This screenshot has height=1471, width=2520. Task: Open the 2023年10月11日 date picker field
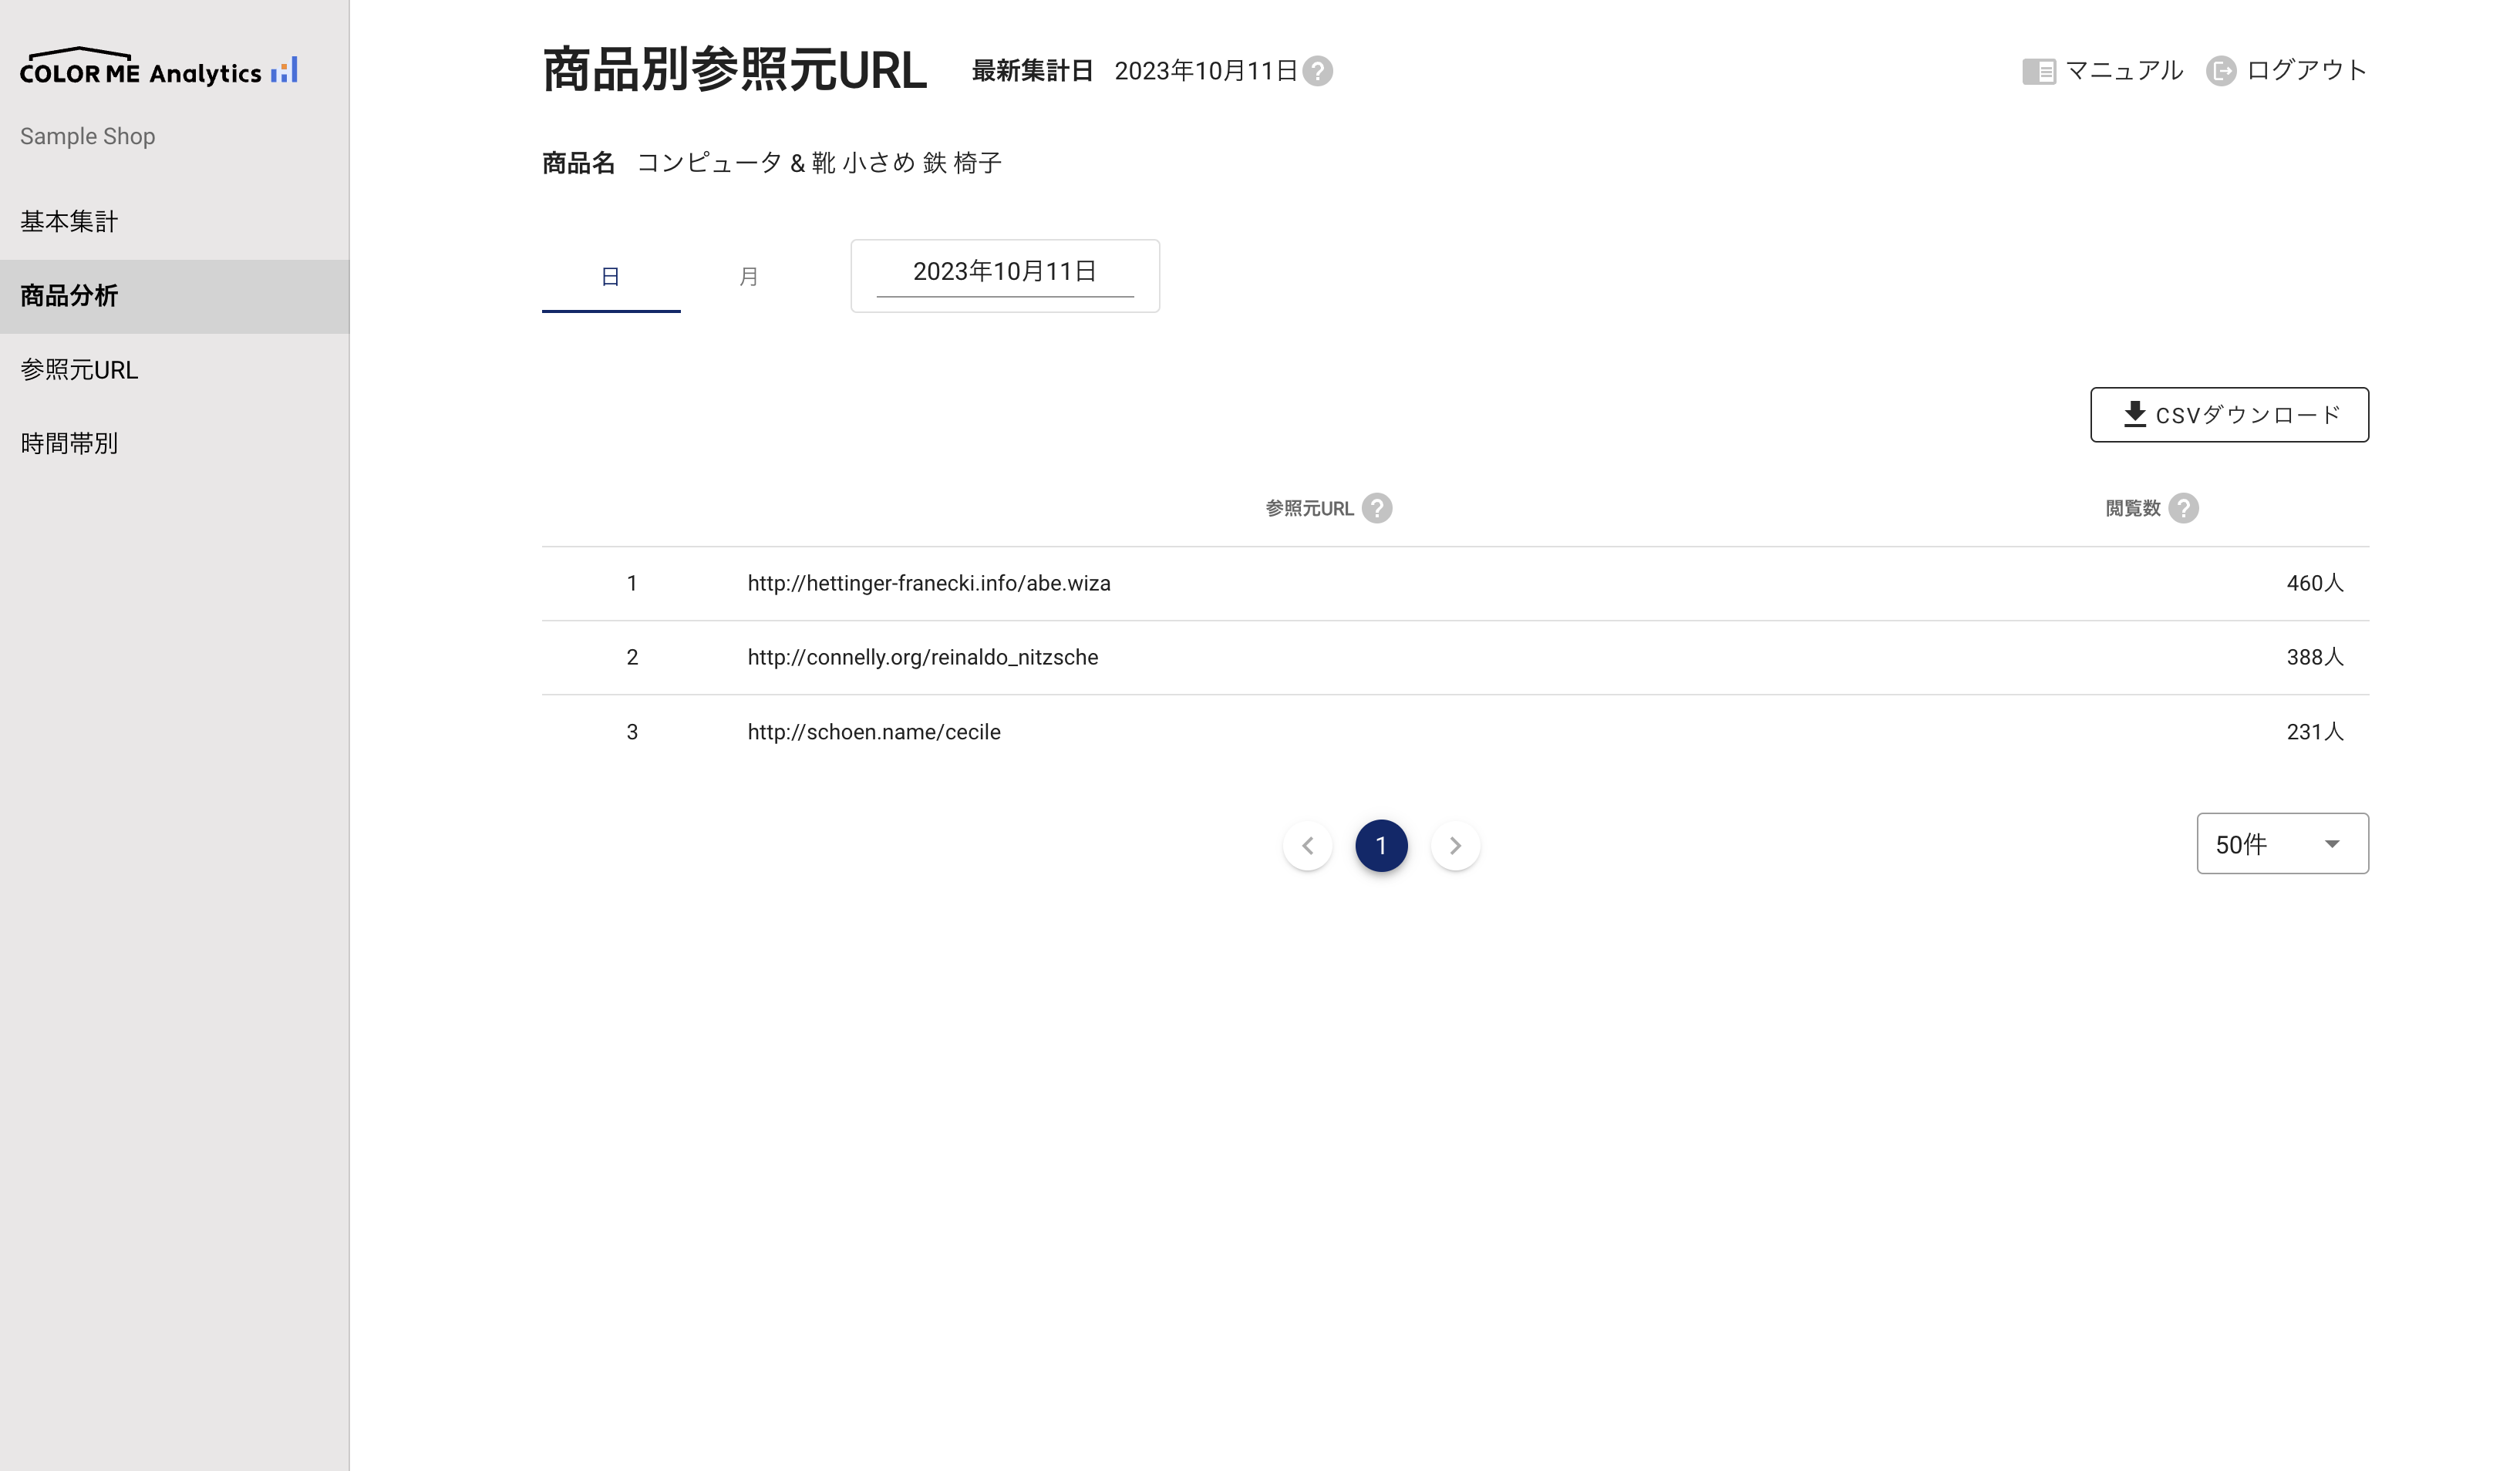(x=1005, y=276)
